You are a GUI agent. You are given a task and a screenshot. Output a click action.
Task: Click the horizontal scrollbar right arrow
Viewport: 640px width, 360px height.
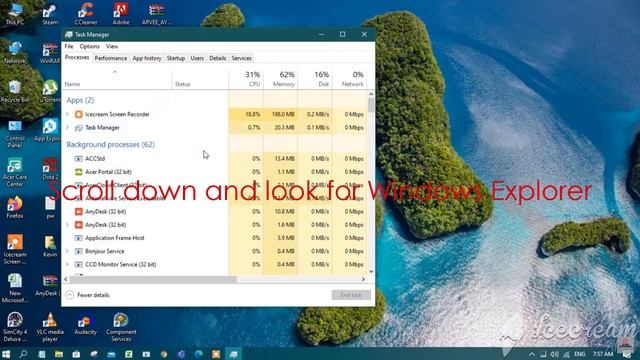[363, 280]
